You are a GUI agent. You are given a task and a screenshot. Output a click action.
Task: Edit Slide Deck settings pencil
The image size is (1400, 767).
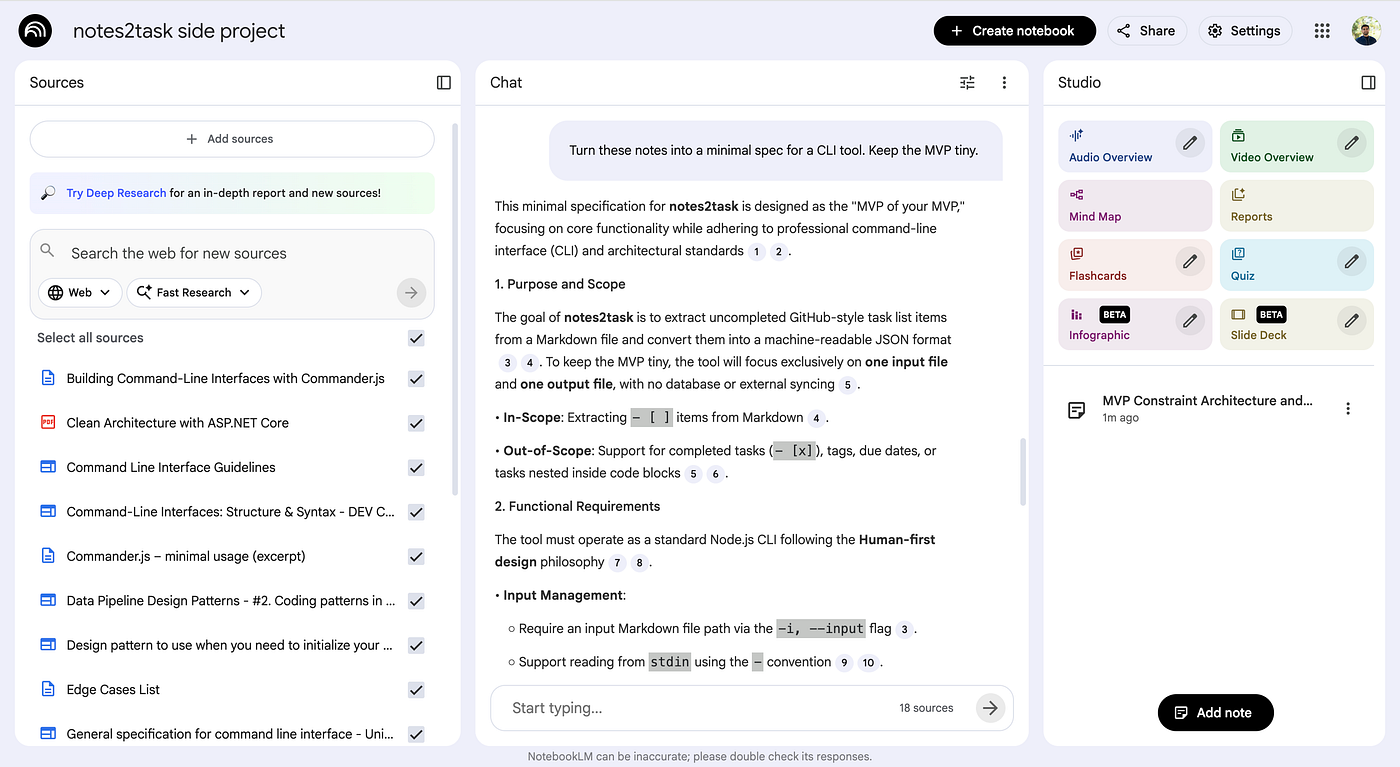[1351, 321]
